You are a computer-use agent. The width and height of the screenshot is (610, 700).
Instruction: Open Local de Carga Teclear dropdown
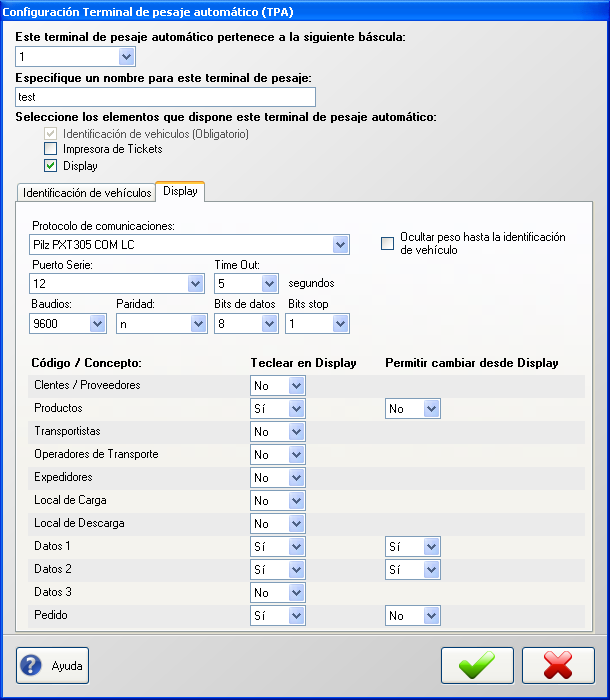(x=278, y=500)
